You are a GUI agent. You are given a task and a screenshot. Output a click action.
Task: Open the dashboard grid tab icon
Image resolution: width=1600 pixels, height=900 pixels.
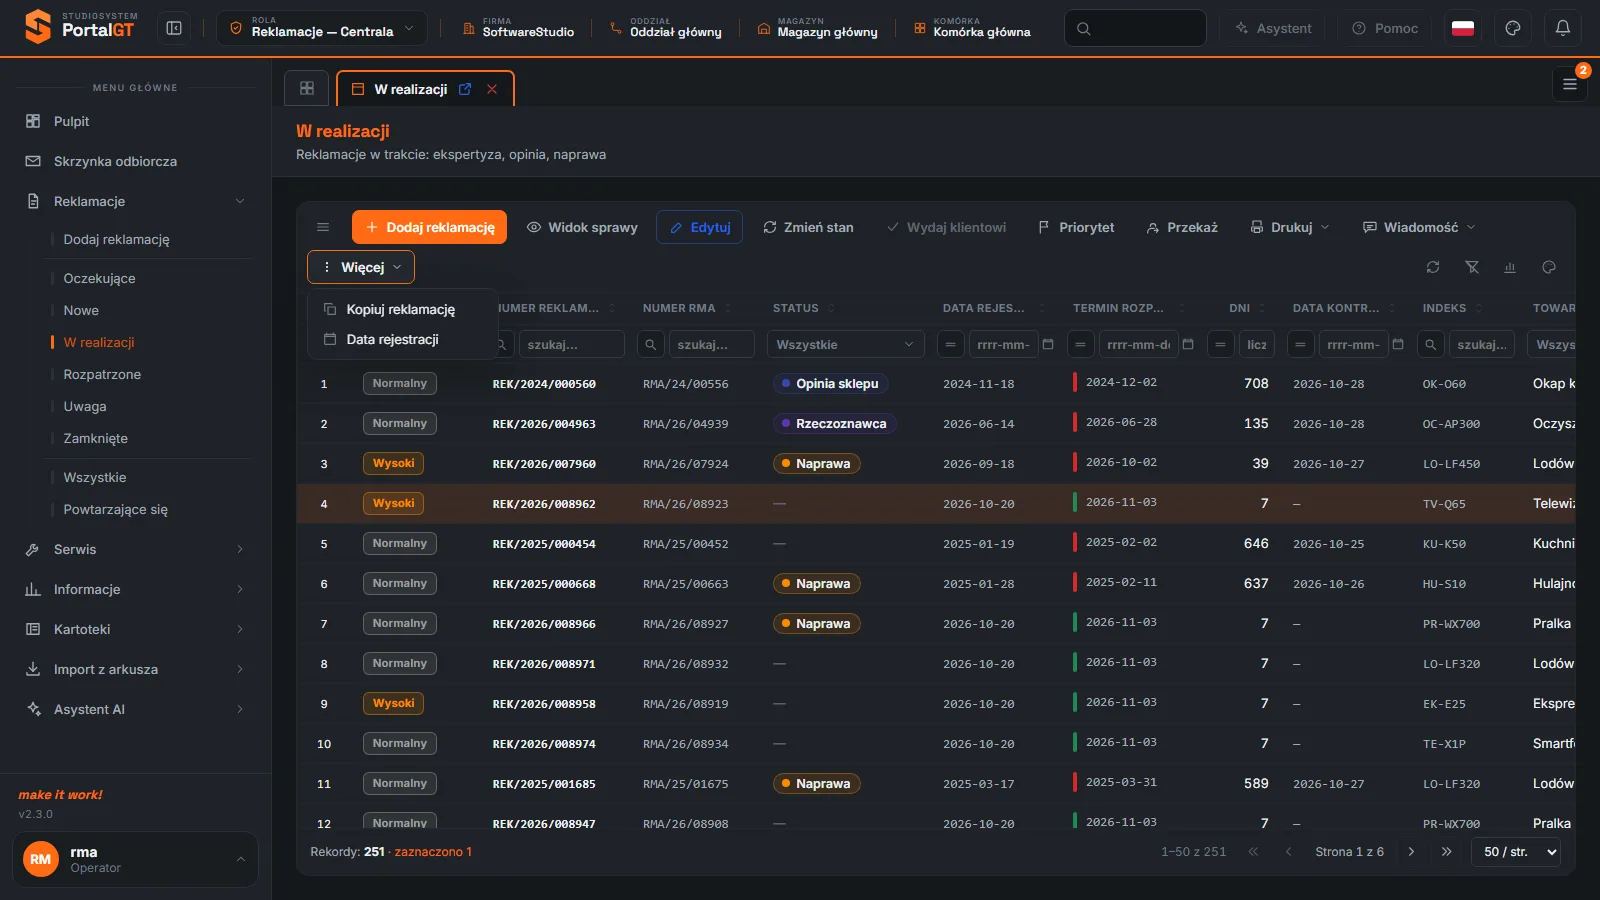coord(307,88)
